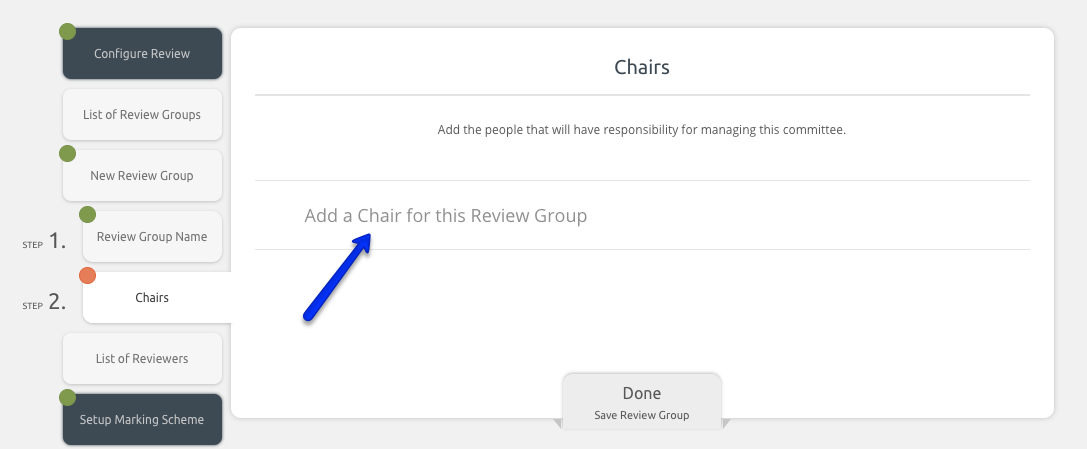
Task: Click the Step 2 number label
Action: coord(44,302)
